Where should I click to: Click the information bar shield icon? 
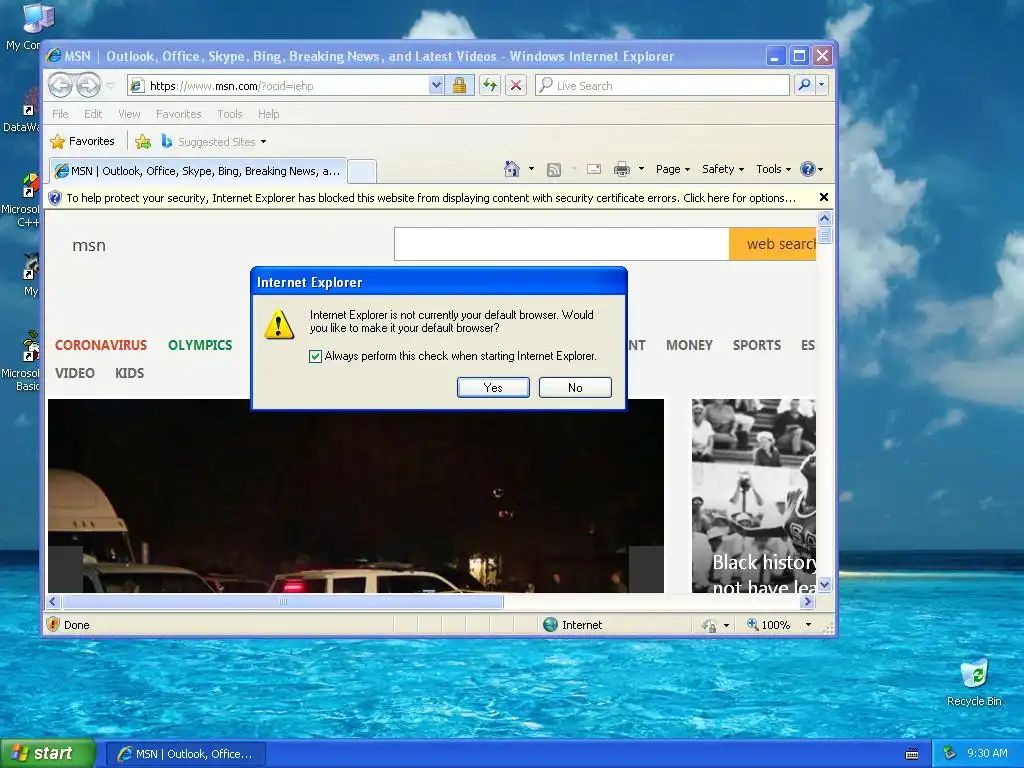click(55, 198)
